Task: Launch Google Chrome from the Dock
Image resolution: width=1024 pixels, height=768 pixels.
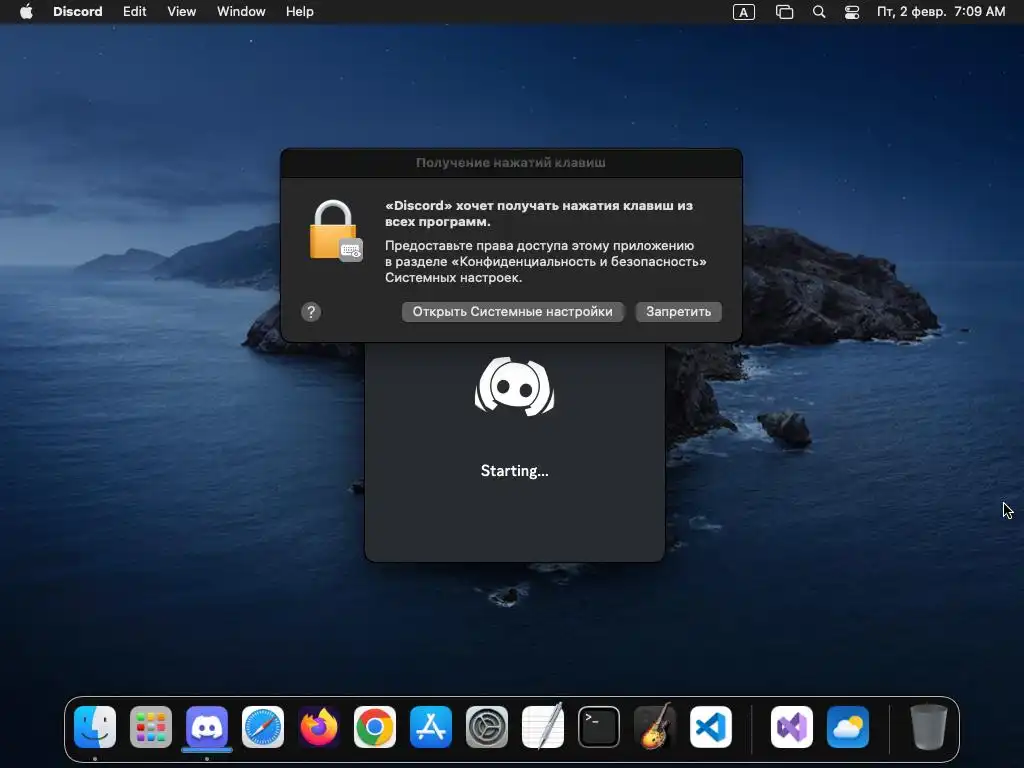Action: point(375,727)
